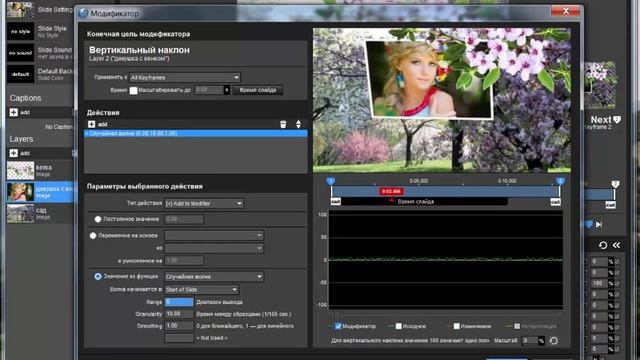
Task: Click the right blue keyframe marker on timeline
Action: 560,181
